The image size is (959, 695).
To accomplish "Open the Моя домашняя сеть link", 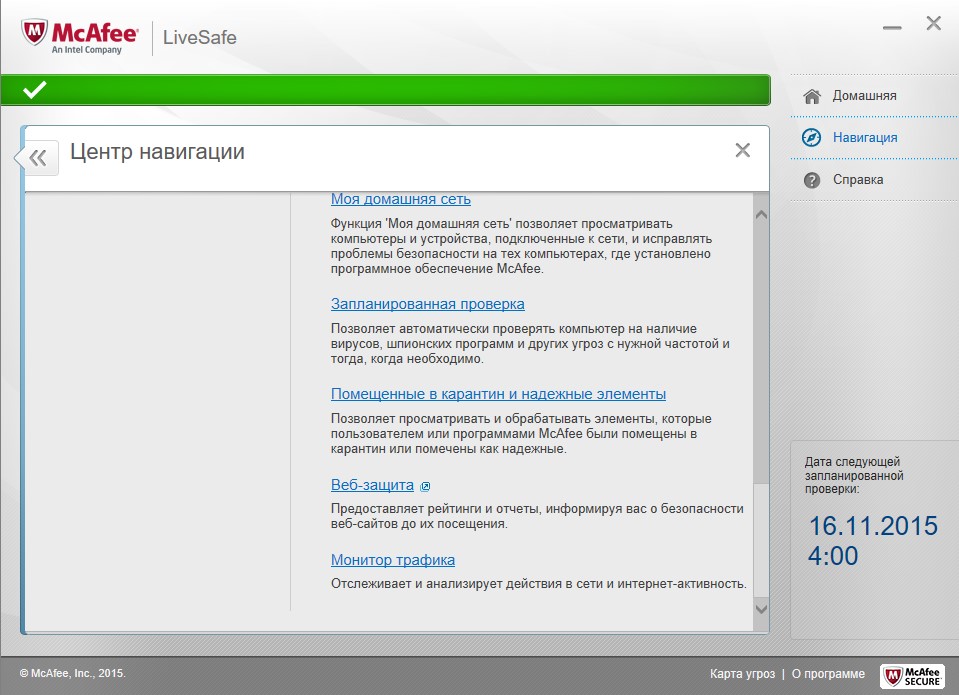I will coord(401,199).
